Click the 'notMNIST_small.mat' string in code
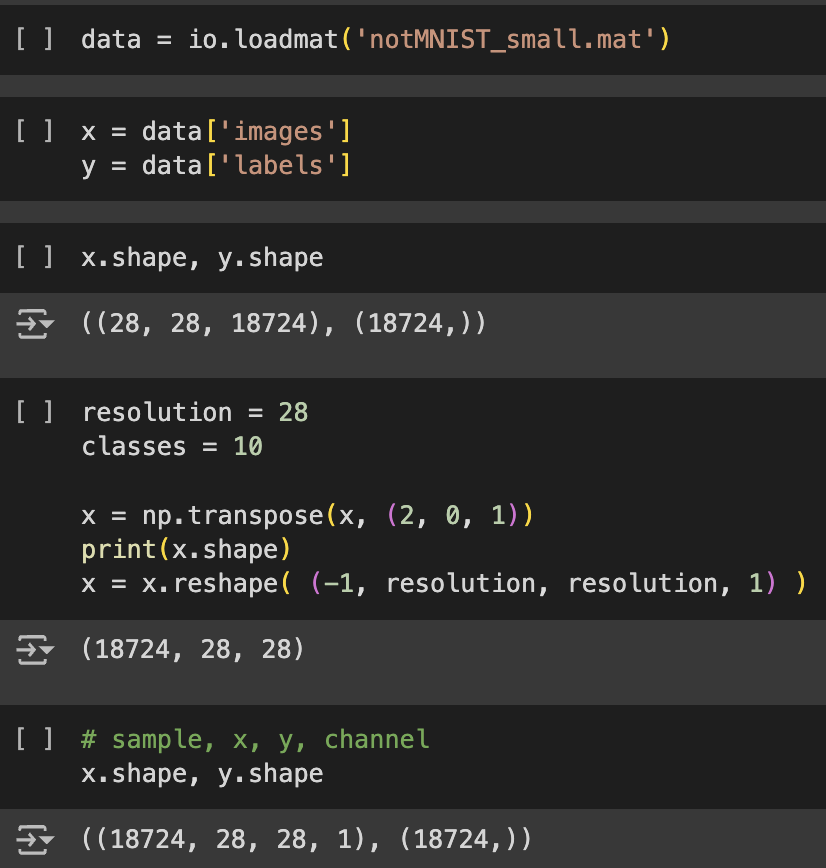 pos(505,40)
